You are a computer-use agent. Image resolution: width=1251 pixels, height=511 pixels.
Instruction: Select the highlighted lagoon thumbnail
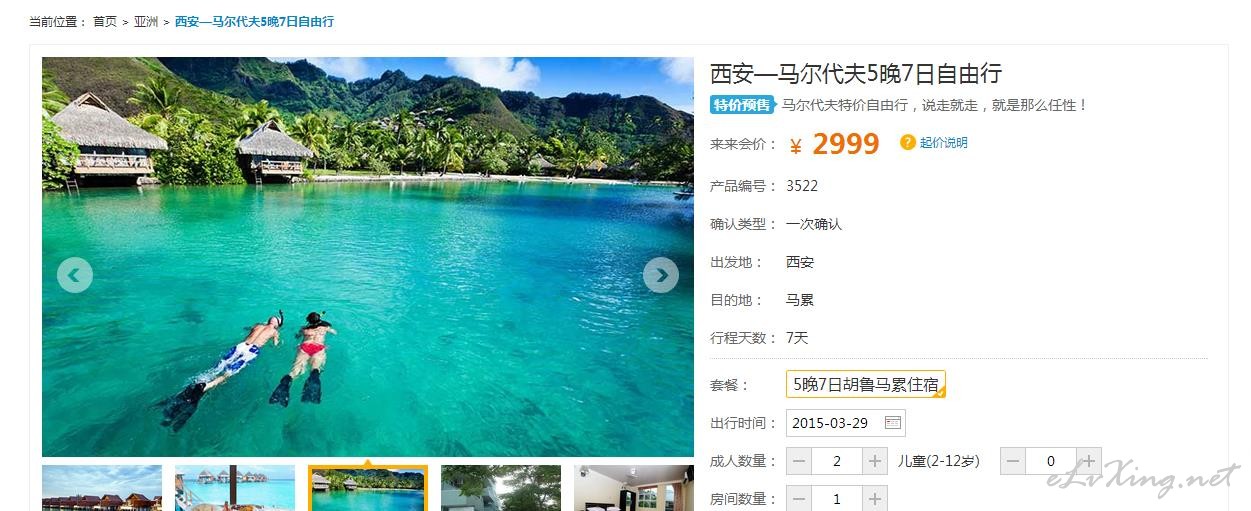click(x=368, y=488)
